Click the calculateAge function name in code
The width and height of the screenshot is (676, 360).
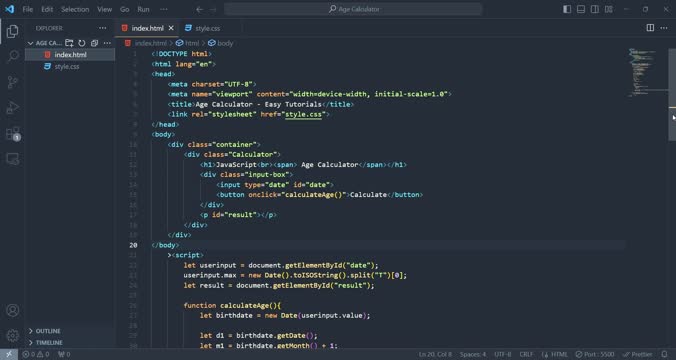[x=244, y=306]
